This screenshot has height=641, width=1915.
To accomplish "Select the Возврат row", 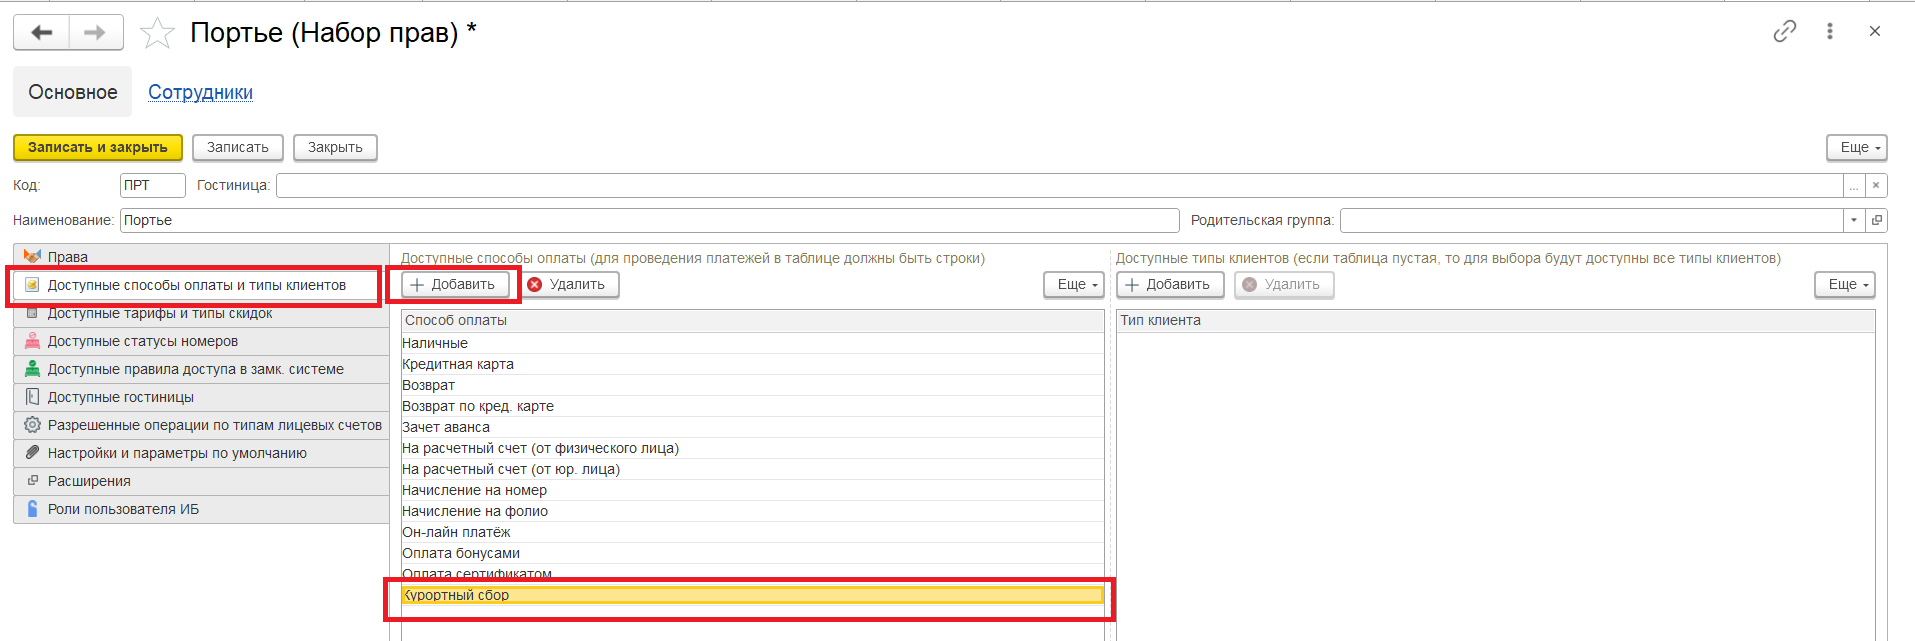I will (753, 385).
